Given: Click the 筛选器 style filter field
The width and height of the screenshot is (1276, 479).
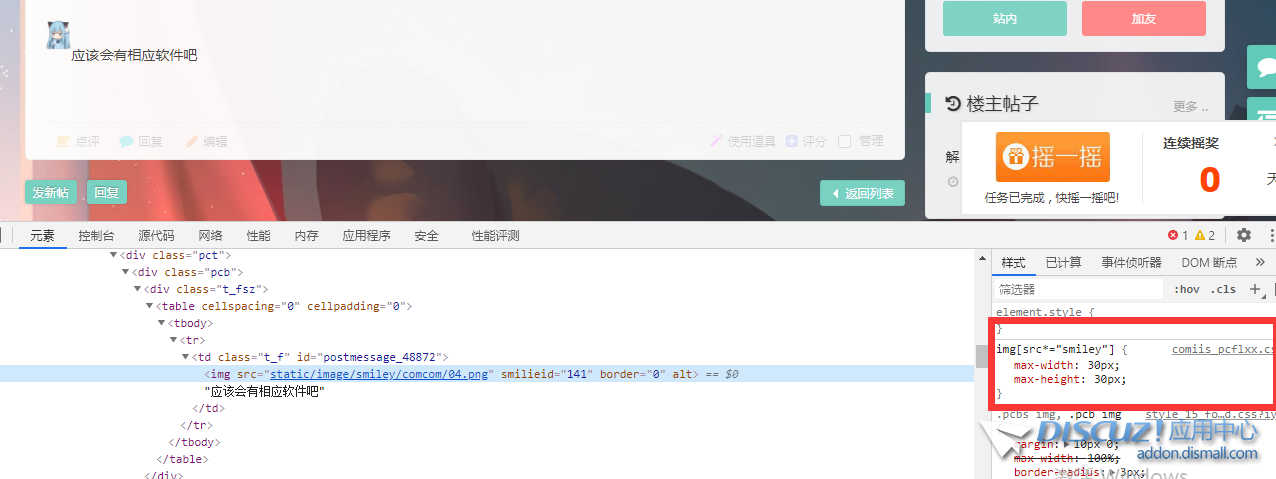Looking at the screenshot, I should (x=1080, y=289).
